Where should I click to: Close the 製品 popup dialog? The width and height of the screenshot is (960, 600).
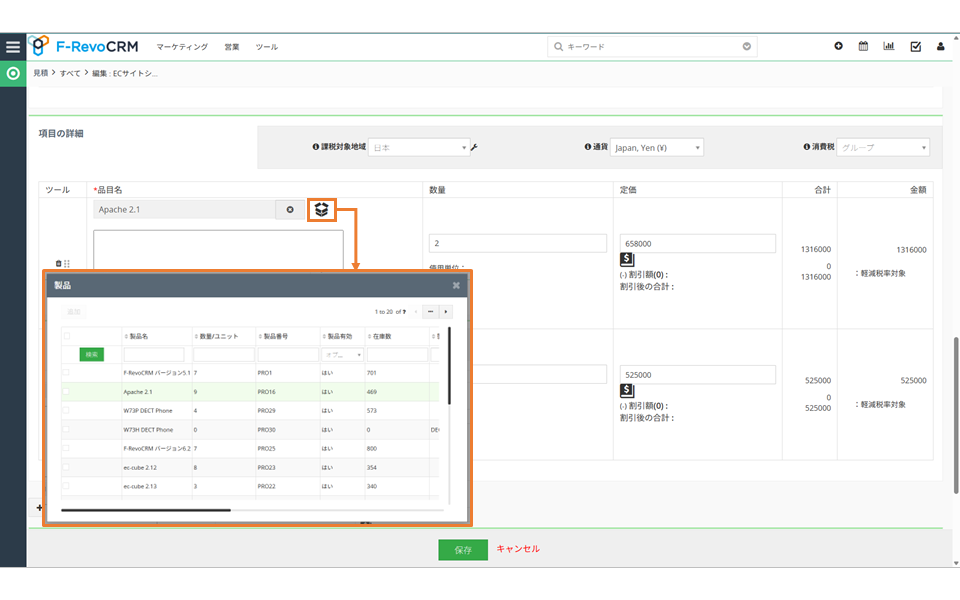456,285
